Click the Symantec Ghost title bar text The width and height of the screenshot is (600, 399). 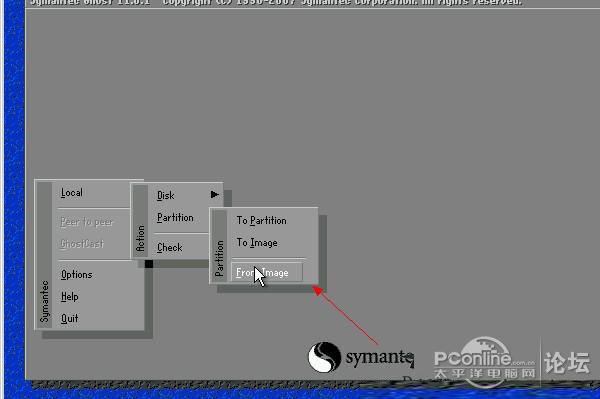click(x=276, y=3)
